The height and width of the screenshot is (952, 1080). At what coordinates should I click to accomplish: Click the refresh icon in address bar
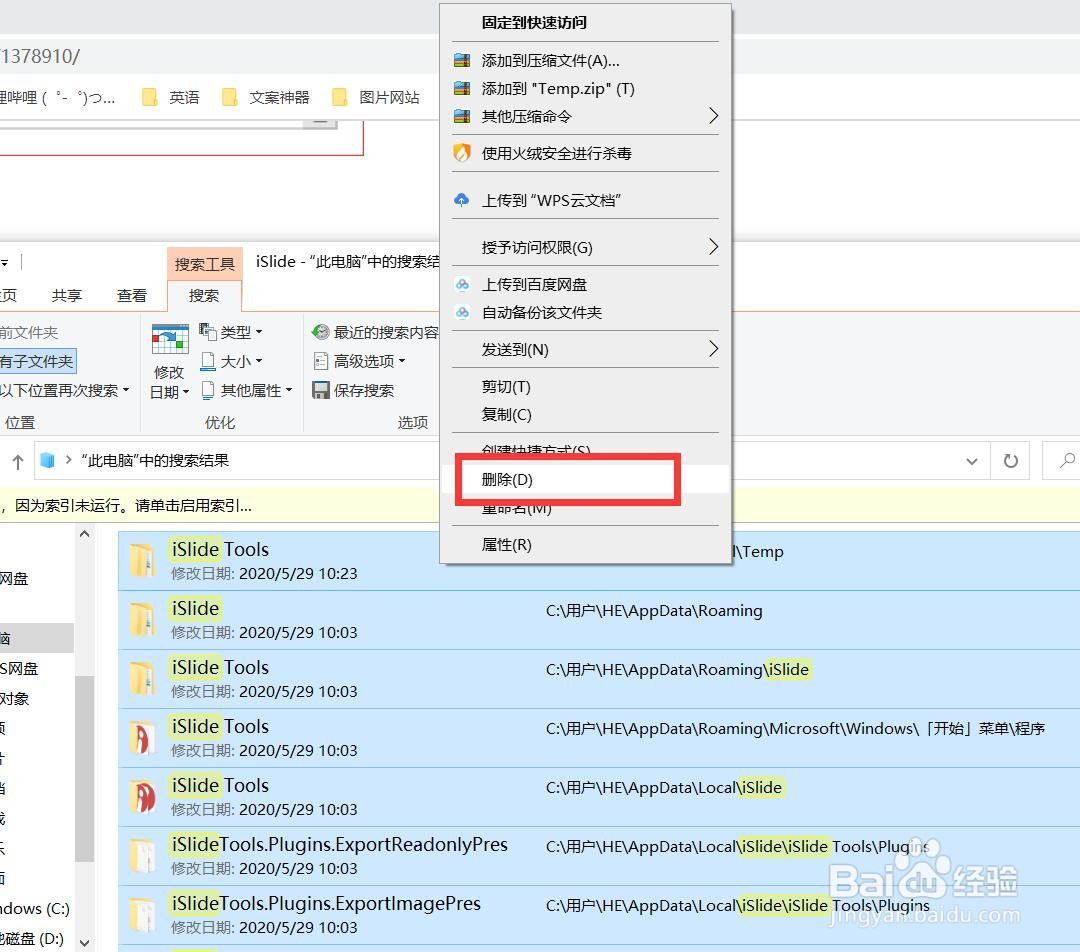pos(1010,461)
